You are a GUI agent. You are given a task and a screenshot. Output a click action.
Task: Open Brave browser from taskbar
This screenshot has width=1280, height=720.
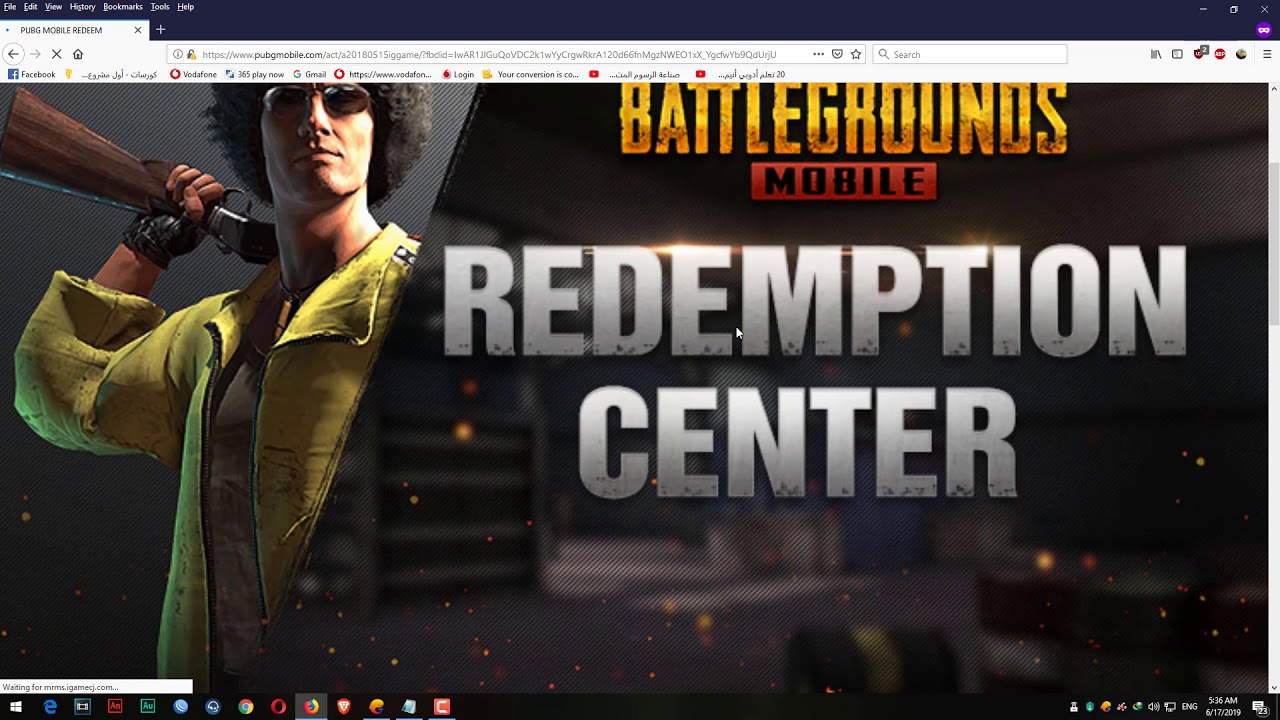344,707
